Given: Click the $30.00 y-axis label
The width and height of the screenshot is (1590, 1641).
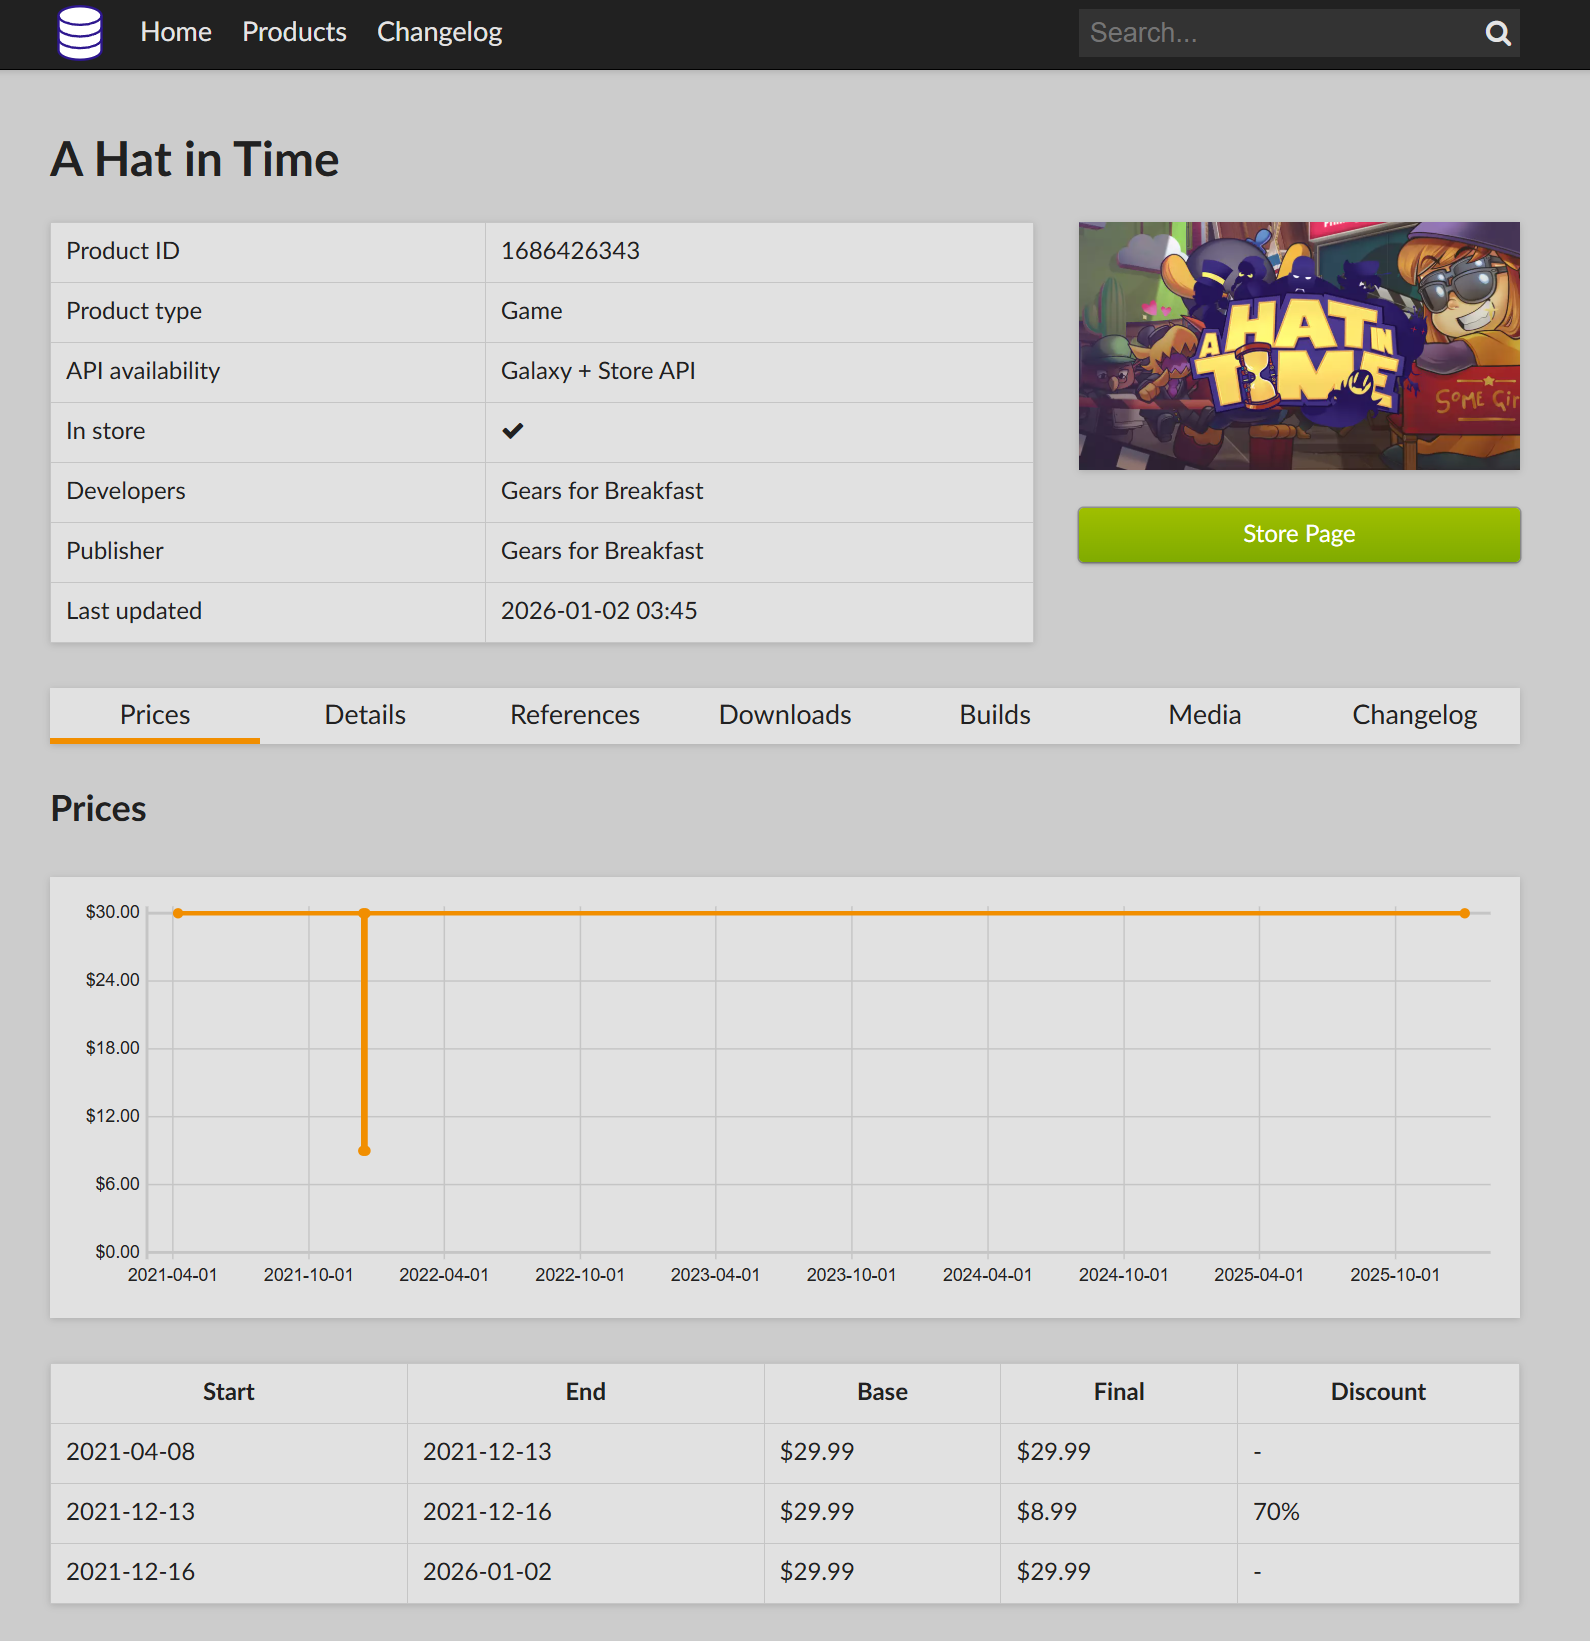Looking at the screenshot, I should coord(112,912).
